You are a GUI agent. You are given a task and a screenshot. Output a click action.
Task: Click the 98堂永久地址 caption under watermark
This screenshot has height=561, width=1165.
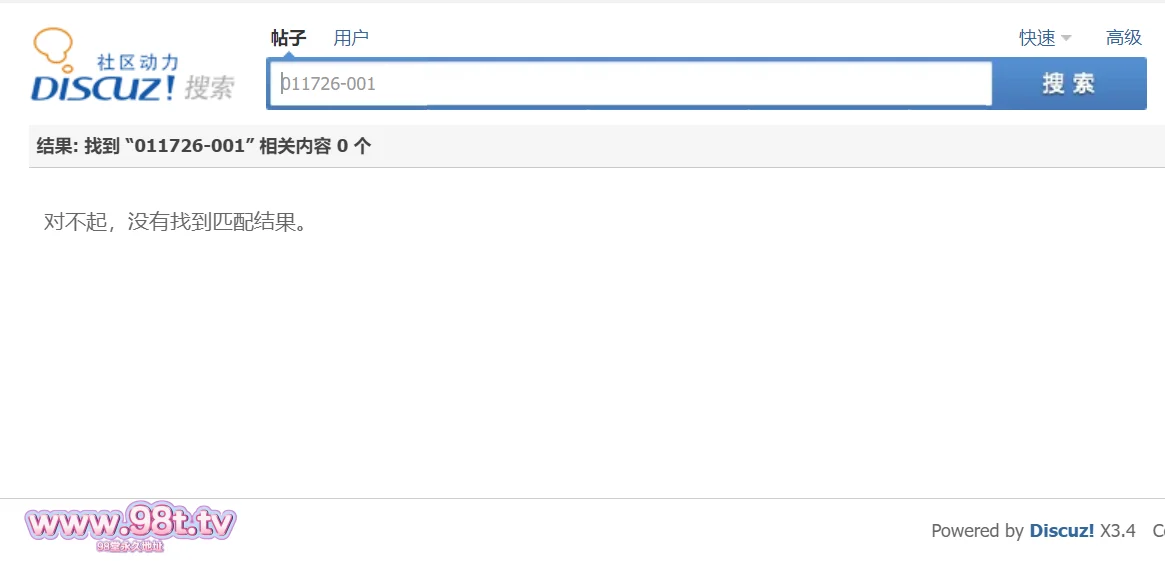pos(130,546)
